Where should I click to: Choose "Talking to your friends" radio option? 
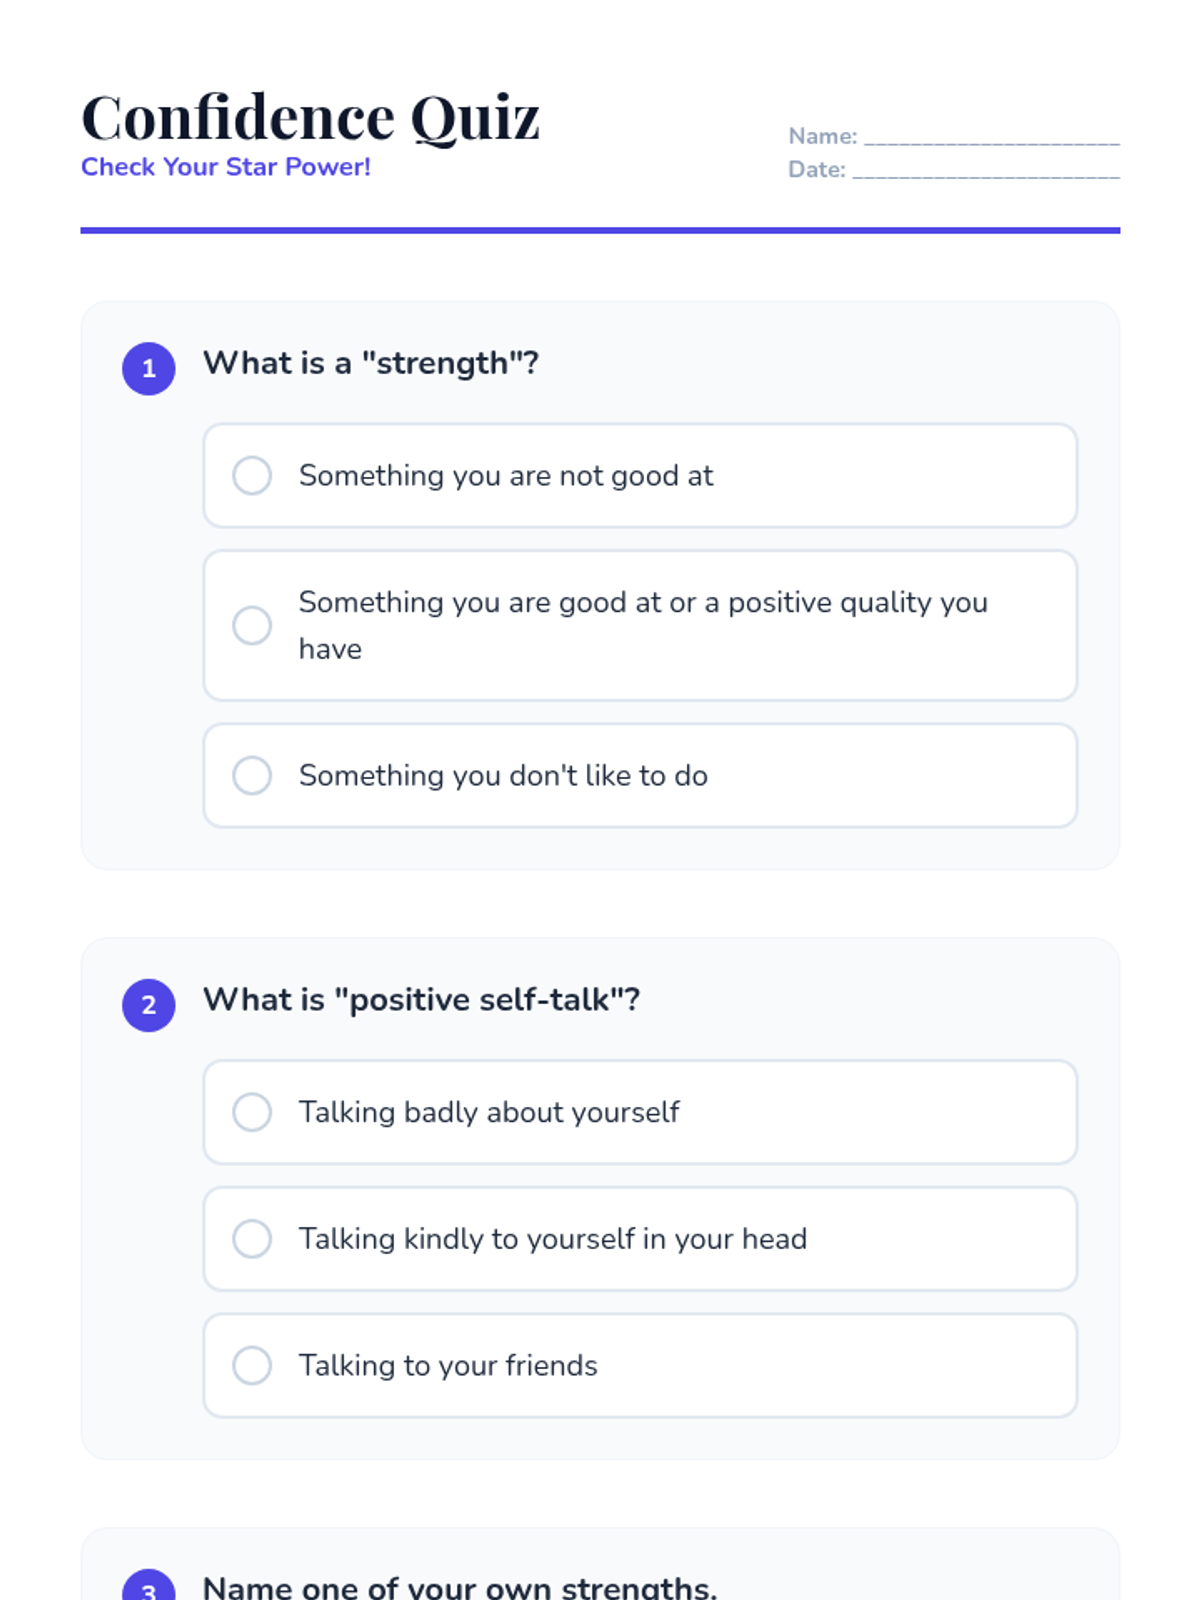(252, 1366)
